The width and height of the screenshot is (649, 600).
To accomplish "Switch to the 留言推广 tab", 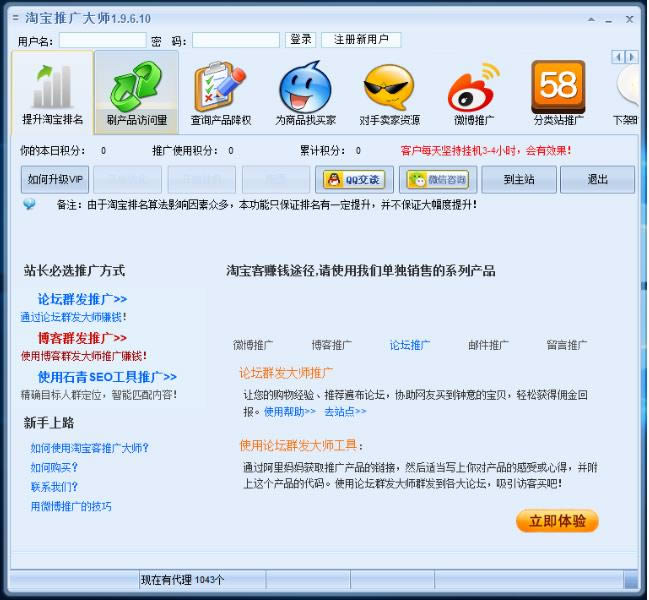I will click(567, 345).
